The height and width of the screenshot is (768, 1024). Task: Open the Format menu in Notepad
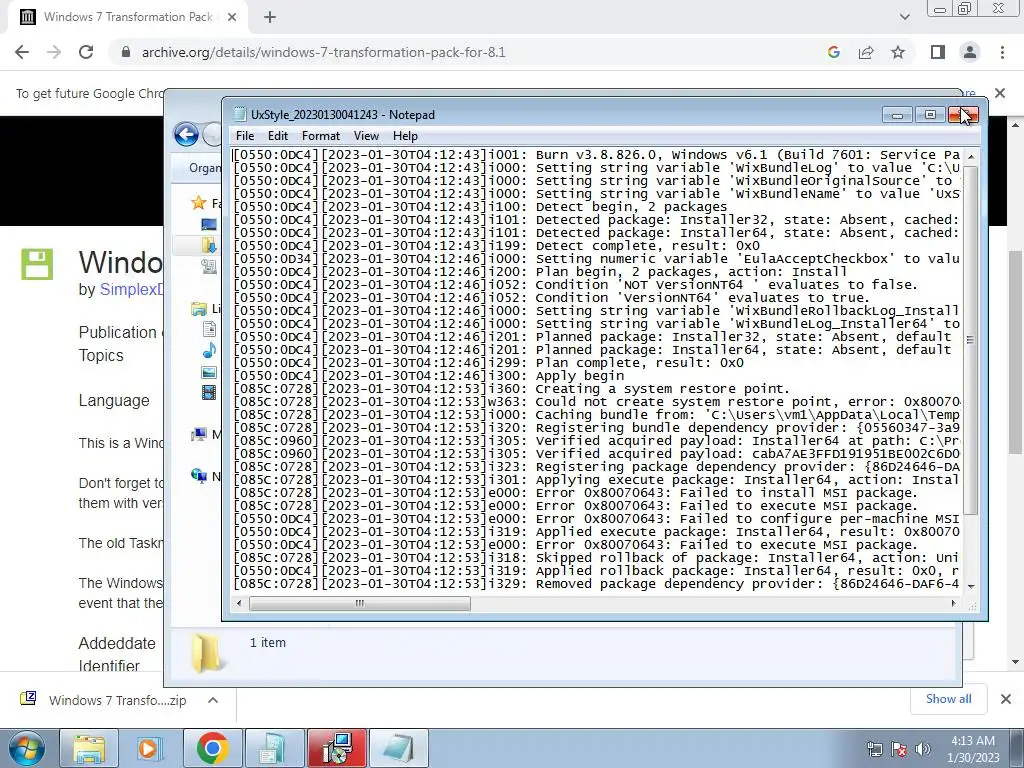321,136
